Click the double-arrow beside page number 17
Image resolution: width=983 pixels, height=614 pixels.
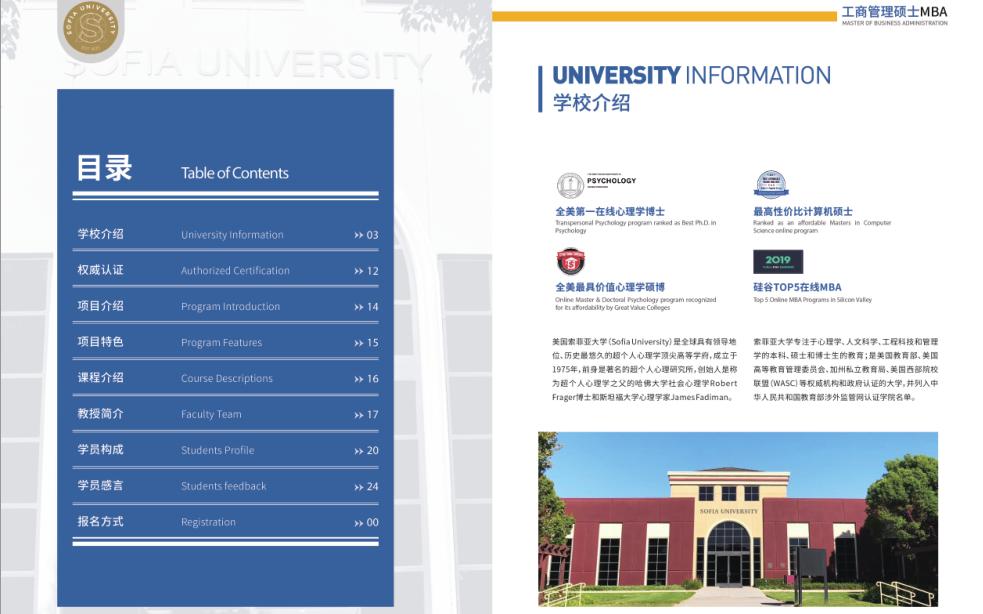pyautogui.click(x=359, y=415)
